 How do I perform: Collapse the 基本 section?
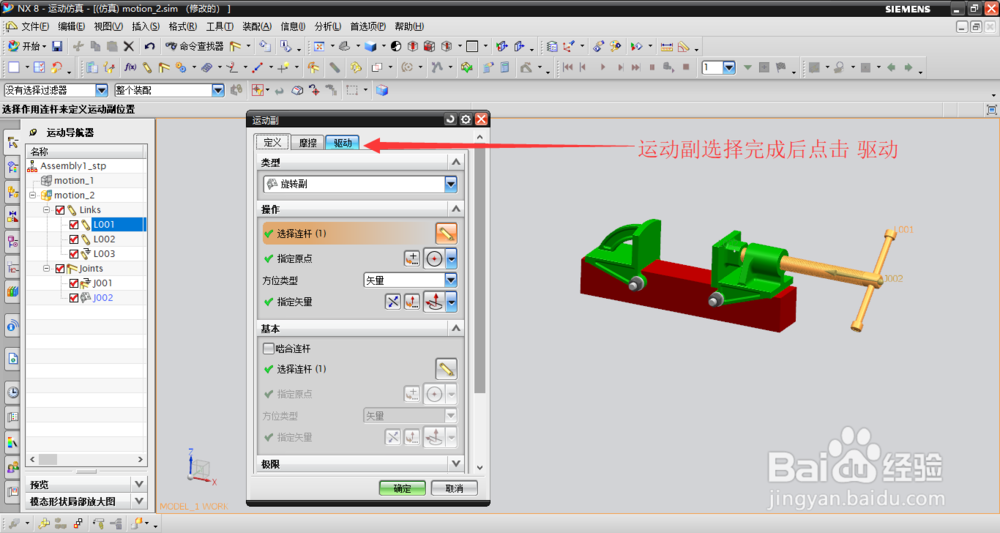pyautogui.click(x=456, y=328)
